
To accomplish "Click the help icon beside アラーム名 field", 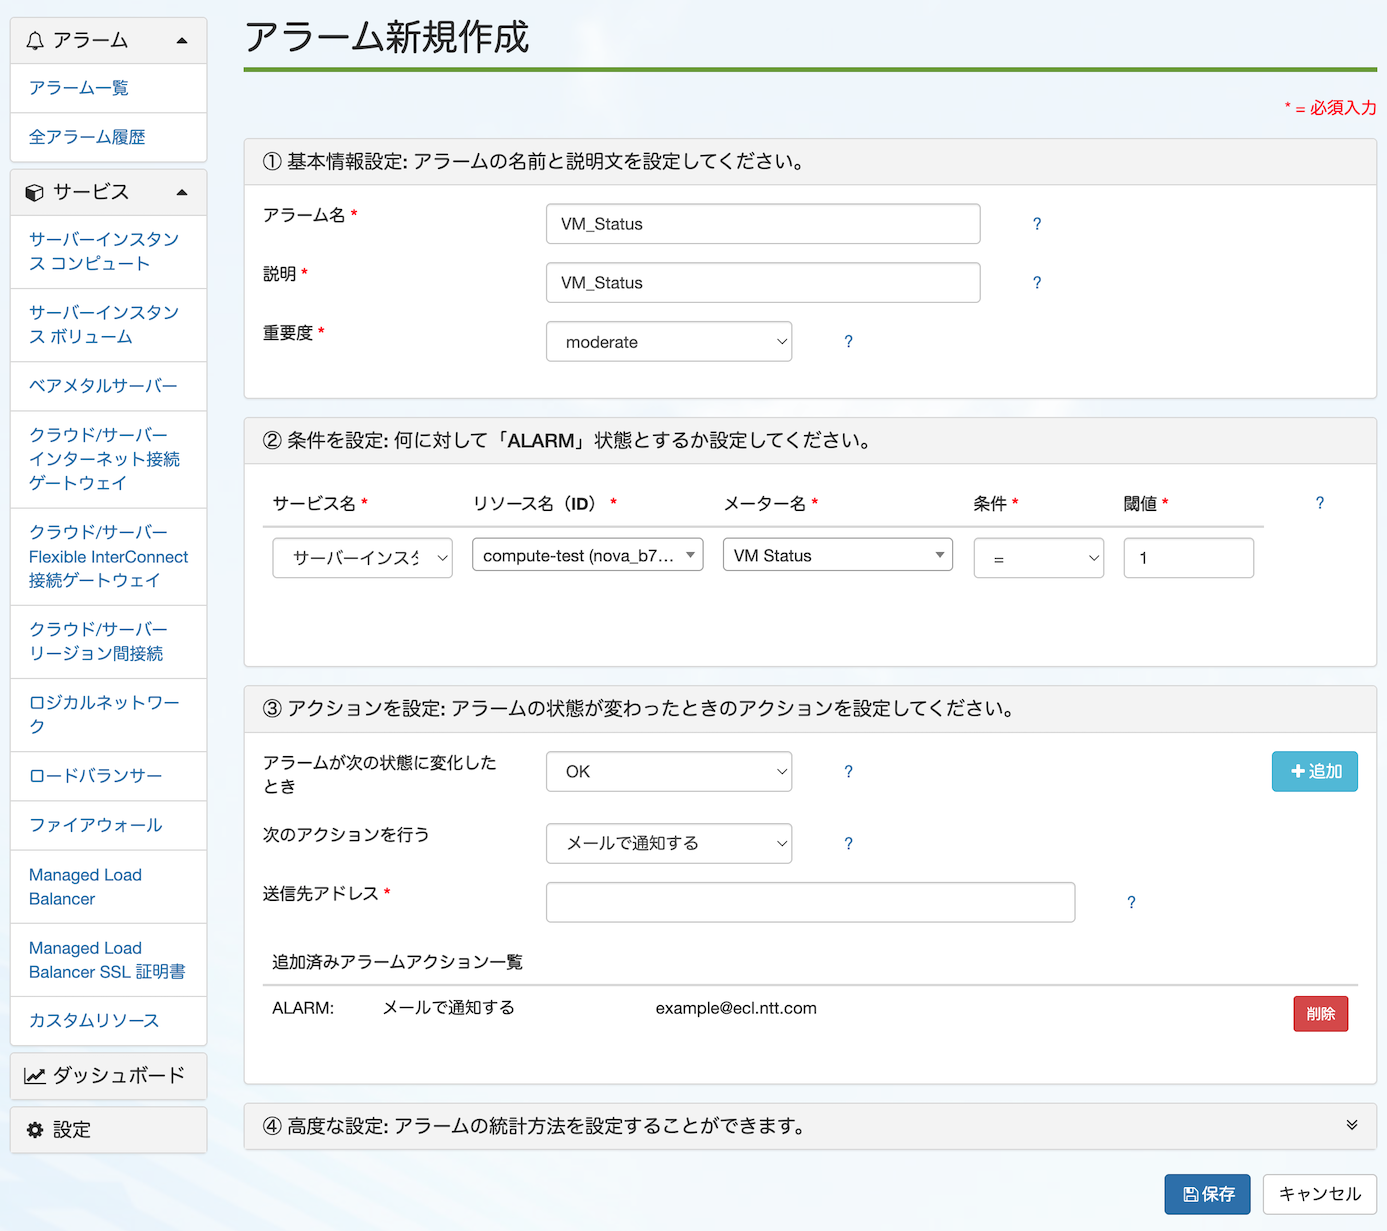I will 1037,224.
